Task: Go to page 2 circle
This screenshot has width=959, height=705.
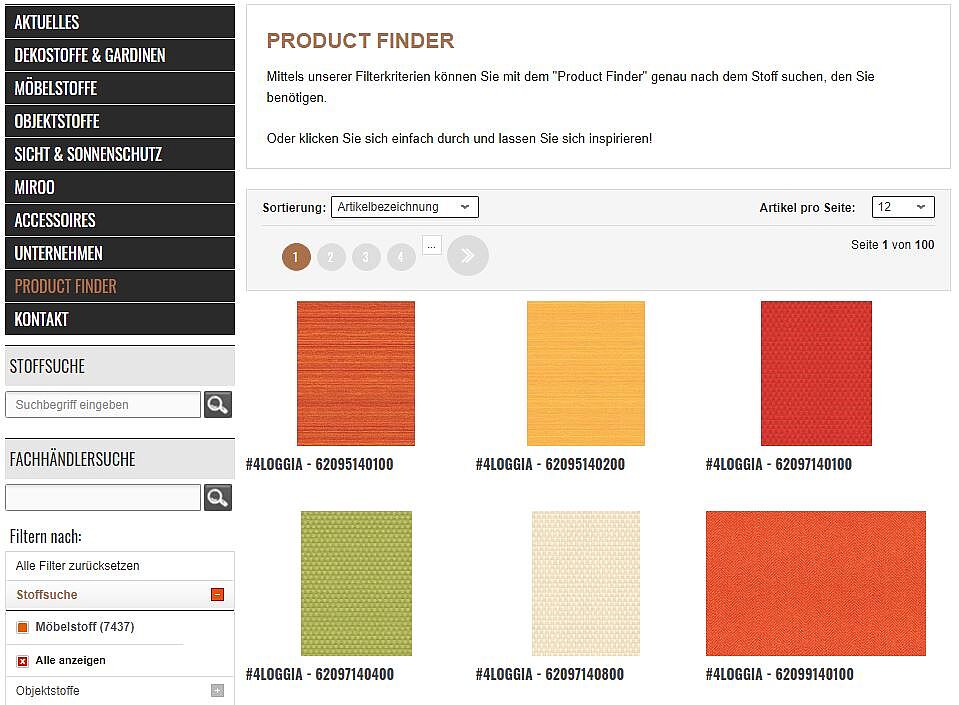Action: [331, 257]
